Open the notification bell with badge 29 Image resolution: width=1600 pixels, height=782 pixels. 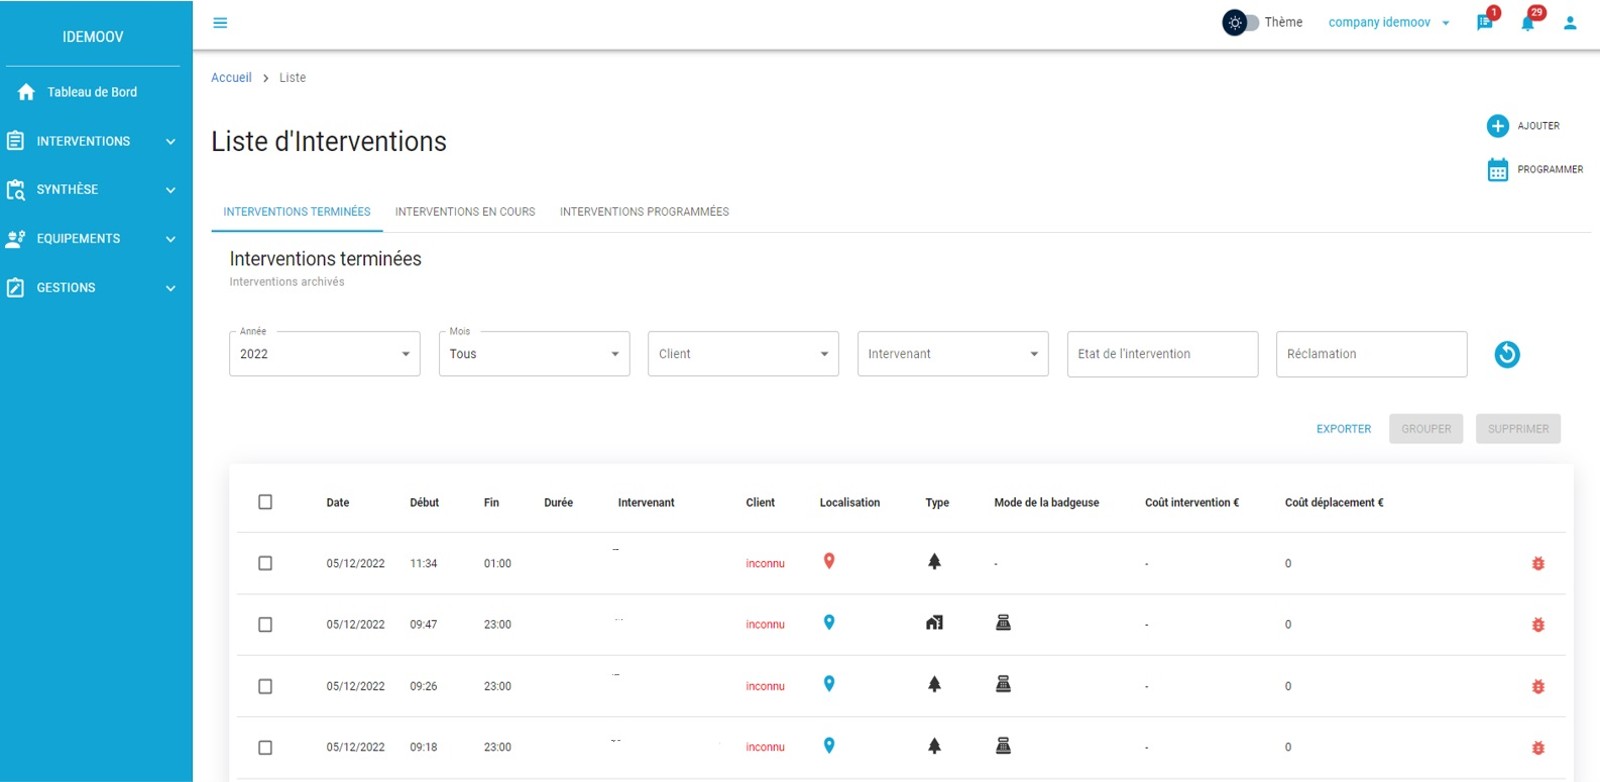1528,22
